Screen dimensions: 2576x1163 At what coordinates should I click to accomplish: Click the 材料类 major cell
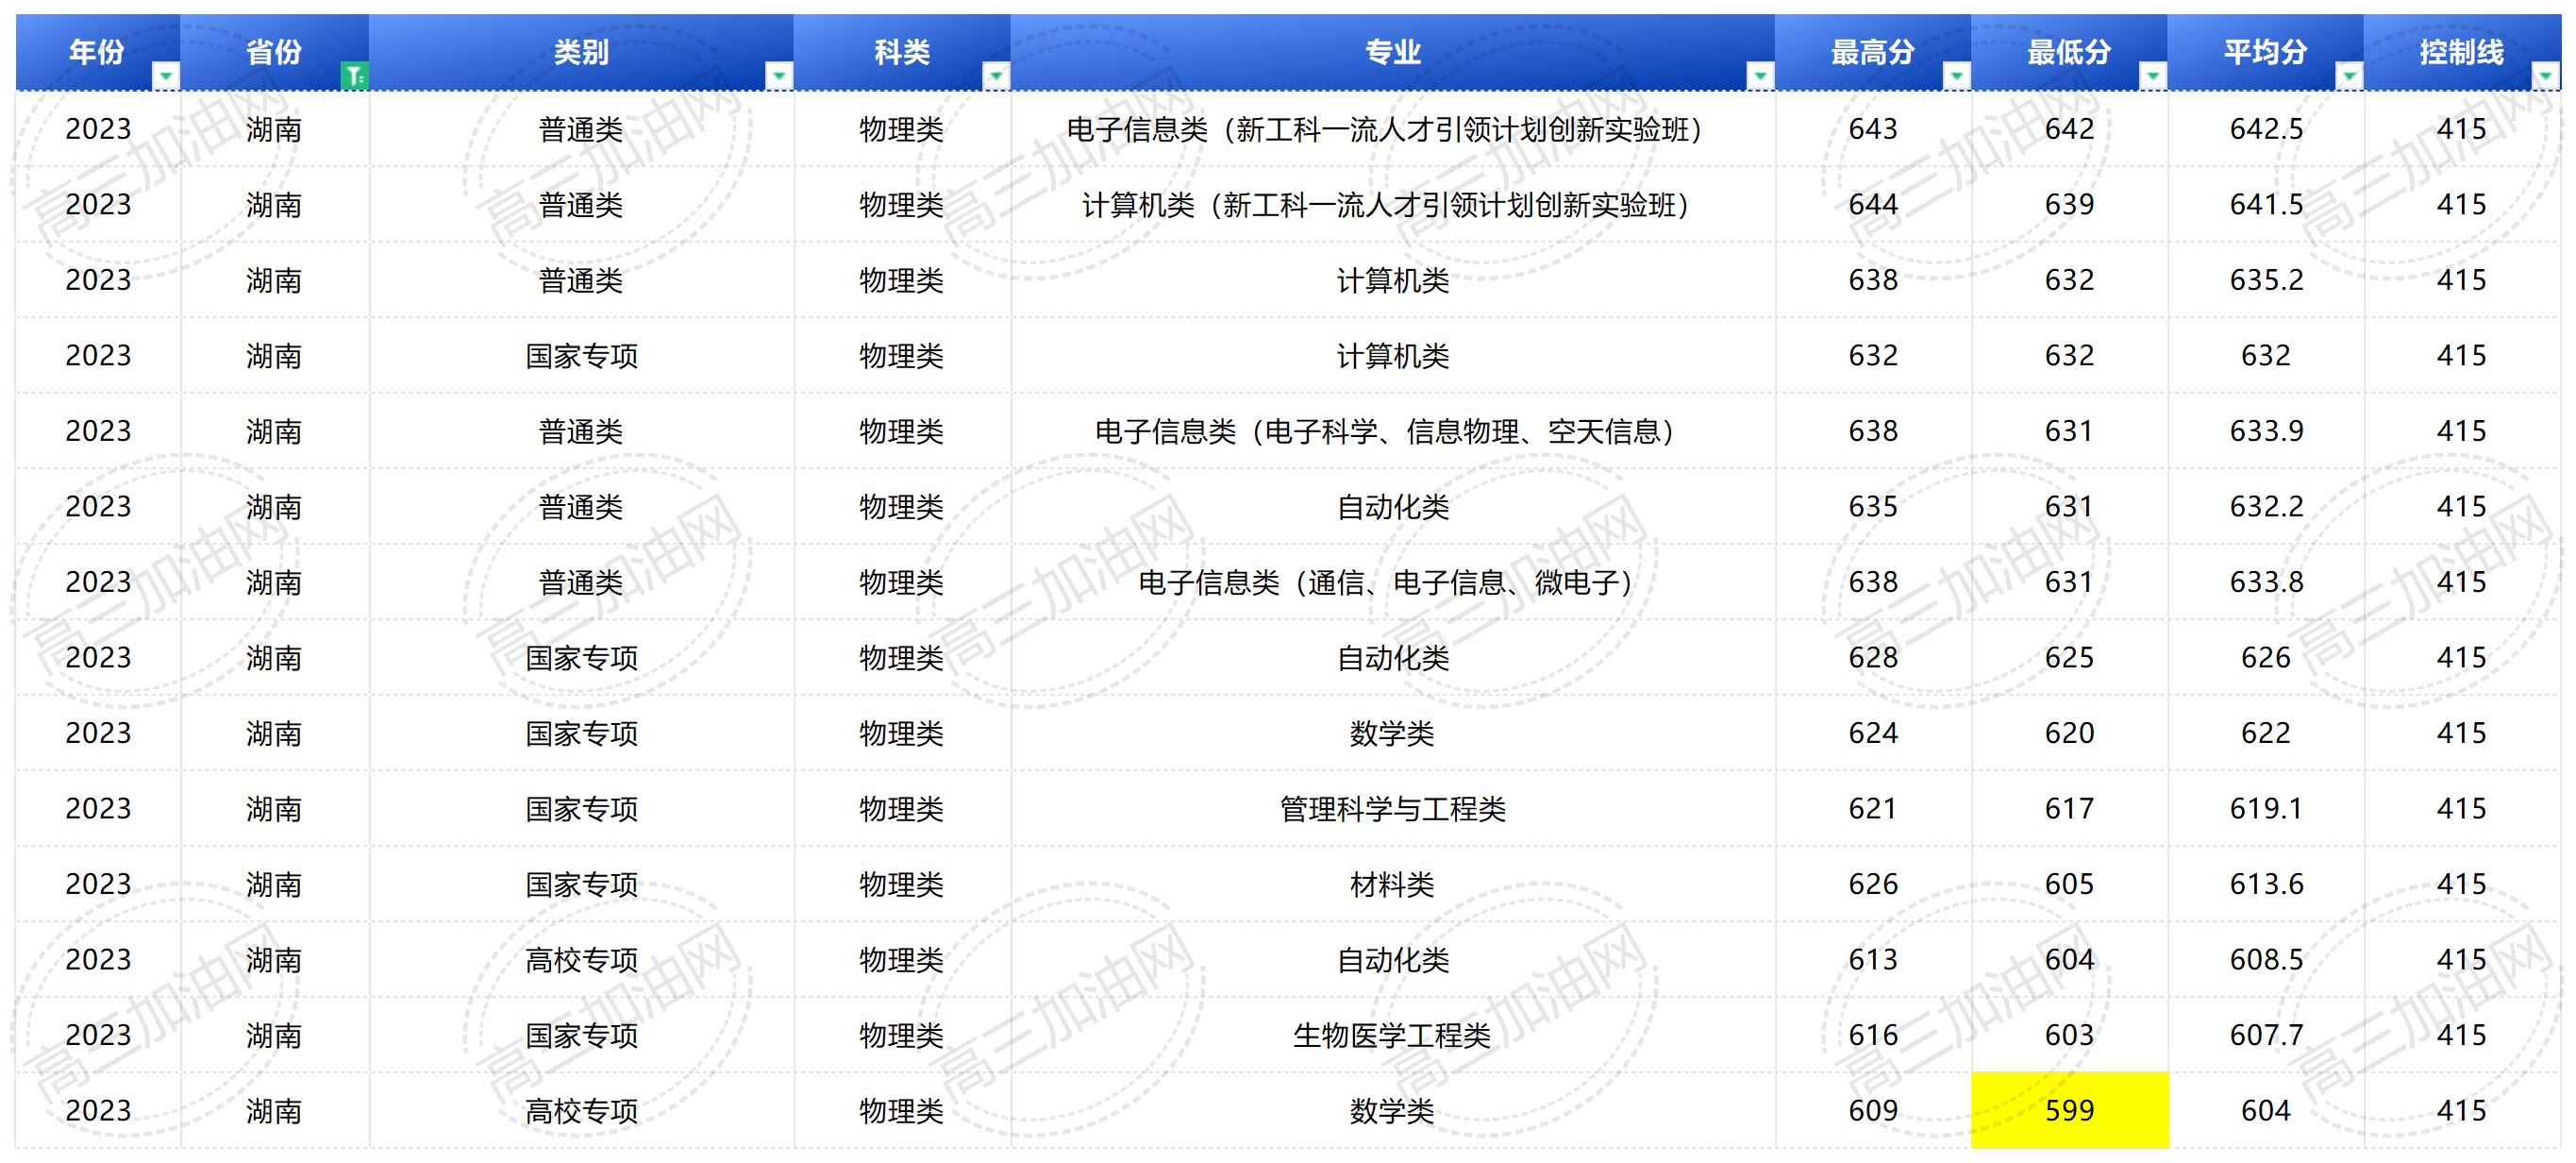point(1393,884)
